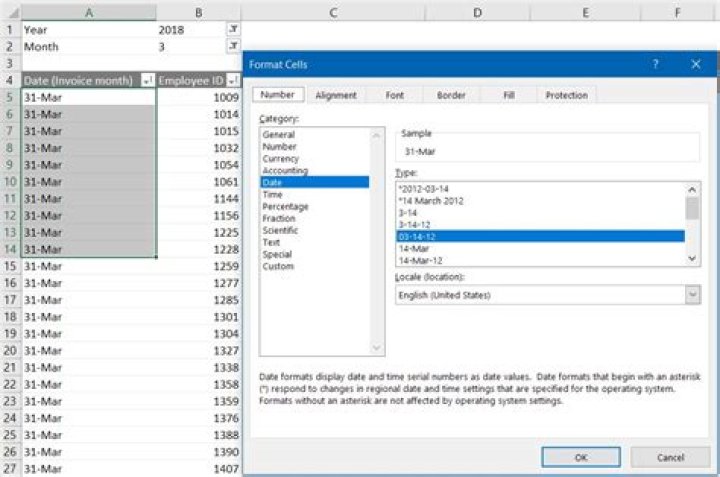Select column A header
720x477 pixels.
89,12
